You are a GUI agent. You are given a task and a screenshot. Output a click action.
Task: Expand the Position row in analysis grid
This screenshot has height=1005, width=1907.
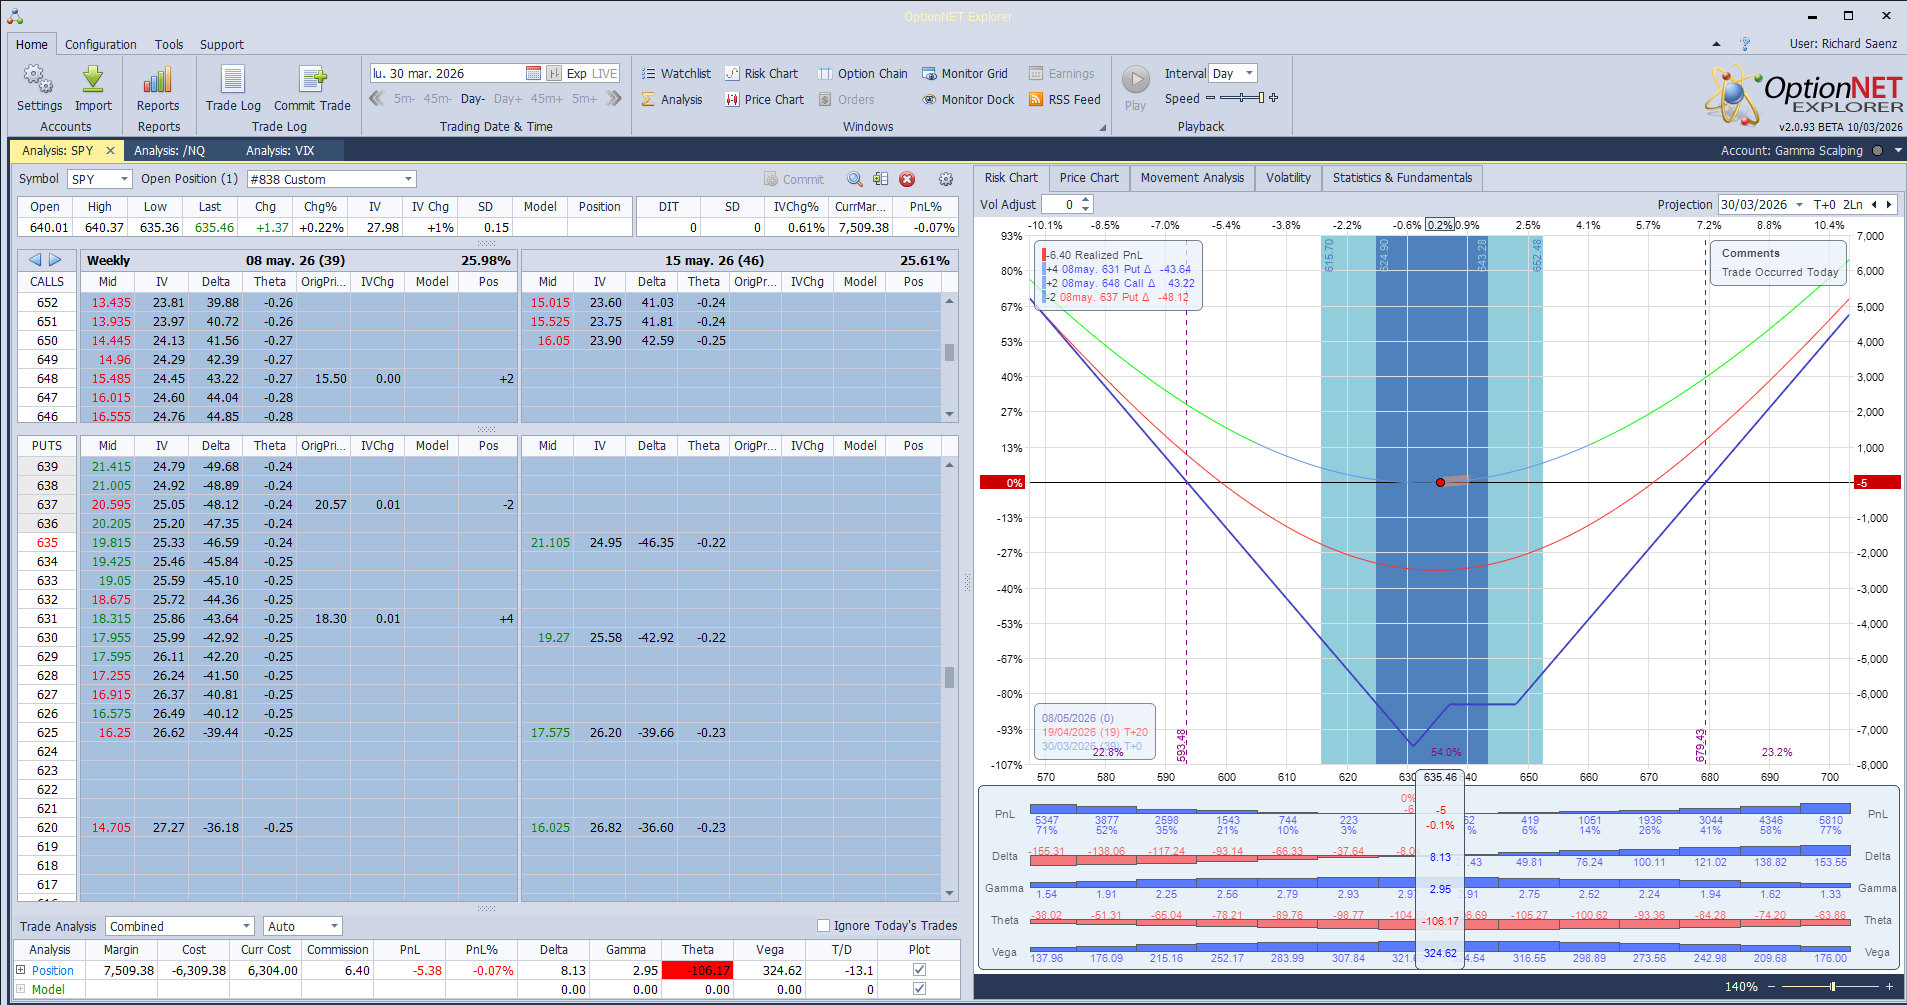point(20,969)
